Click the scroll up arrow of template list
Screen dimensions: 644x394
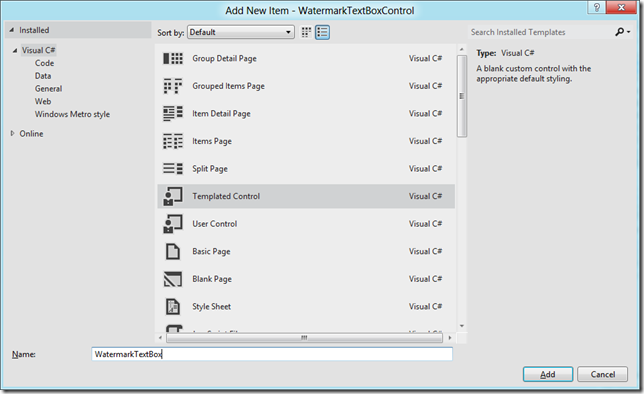pos(462,49)
